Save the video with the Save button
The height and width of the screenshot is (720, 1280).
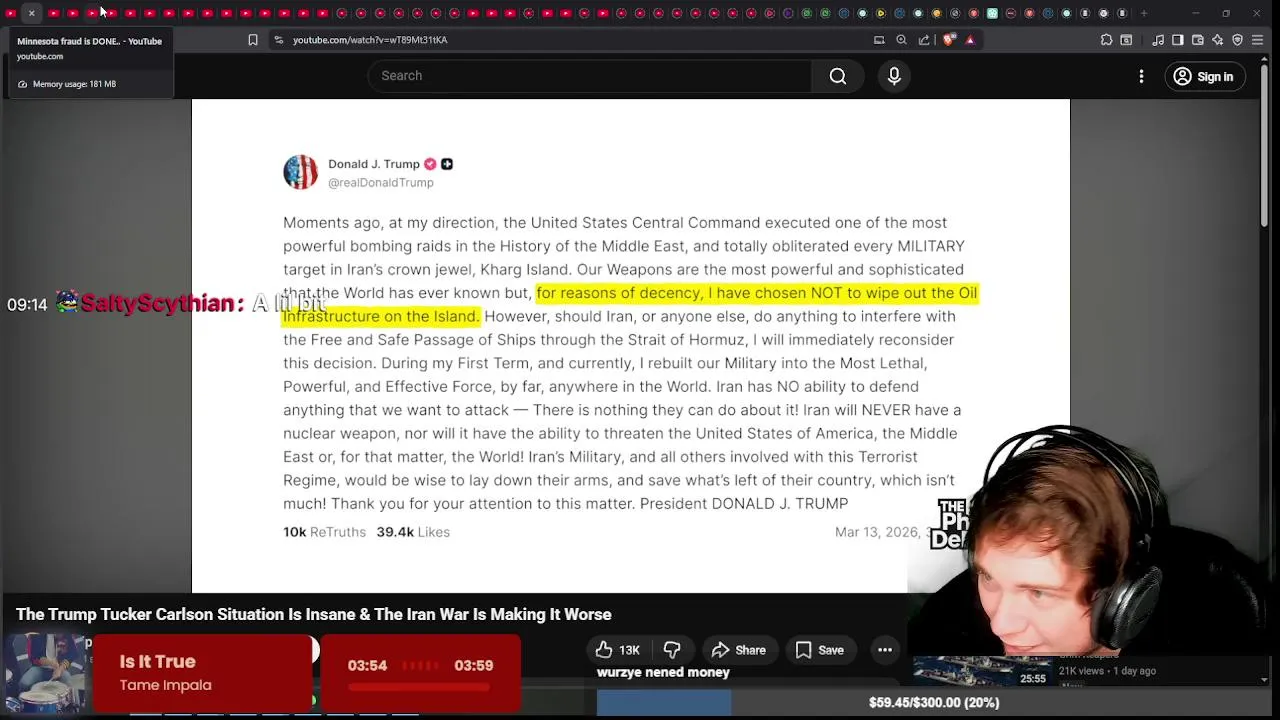(820, 650)
